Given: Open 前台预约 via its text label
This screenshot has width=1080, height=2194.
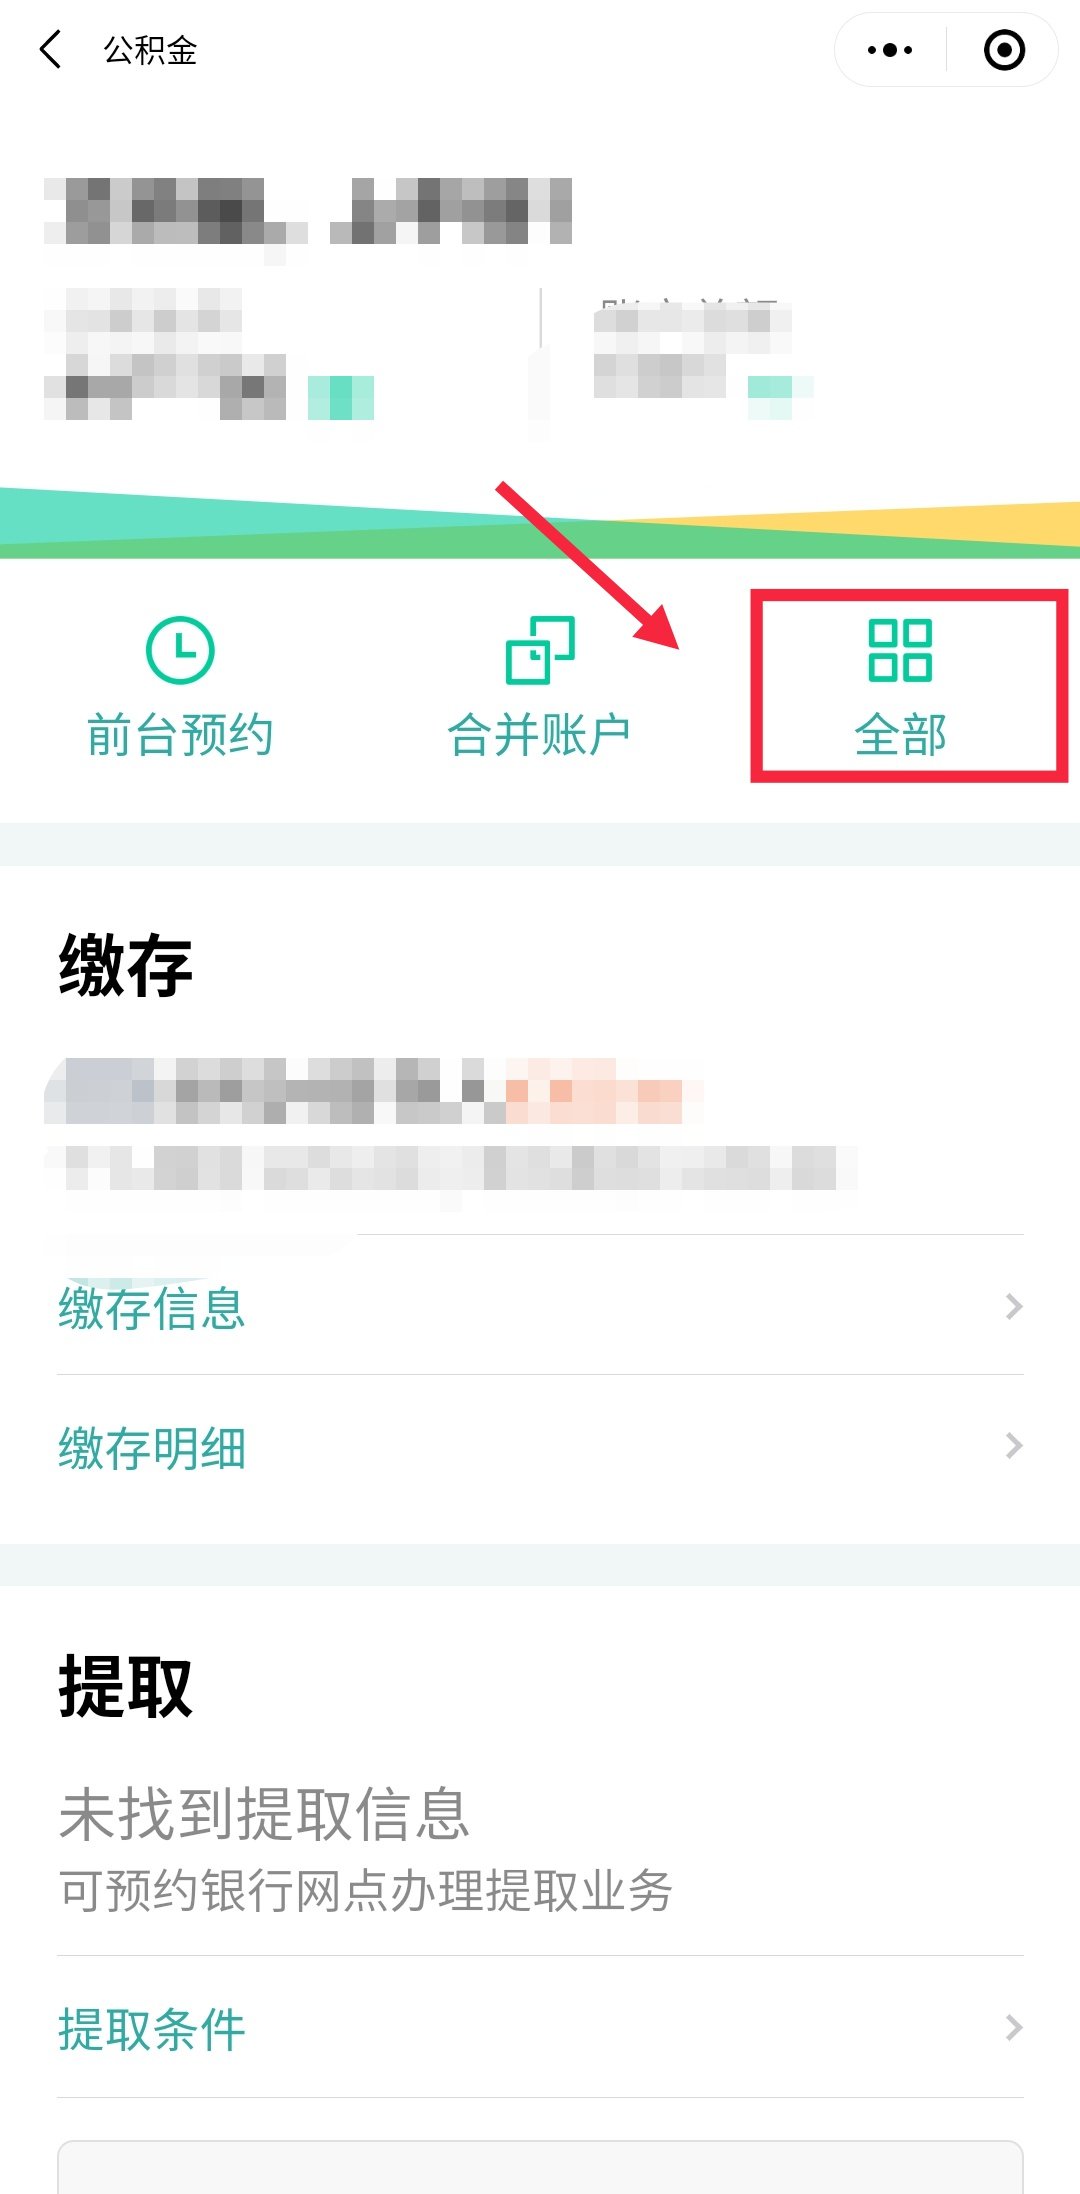Looking at the screenshot, I should 180,735.
